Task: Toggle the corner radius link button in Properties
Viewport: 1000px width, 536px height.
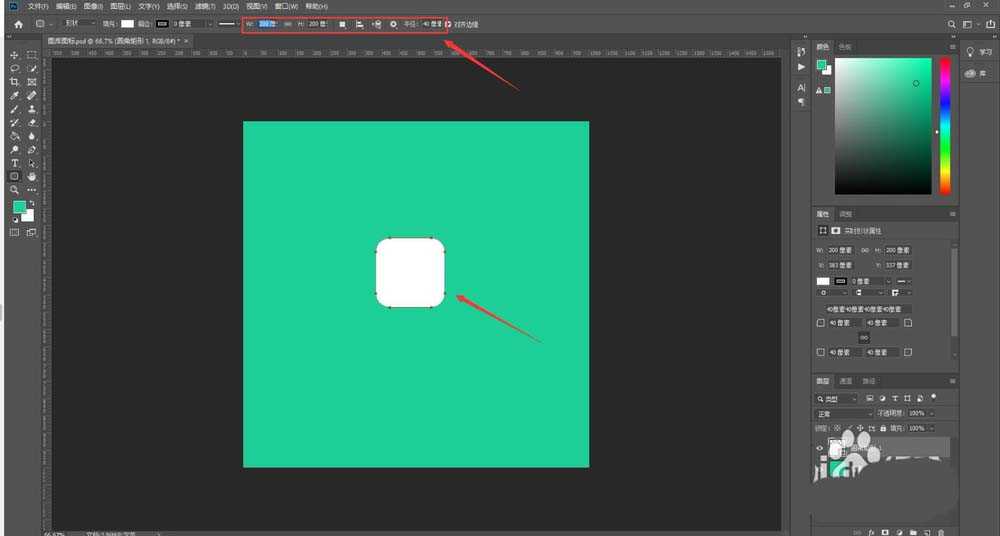Action: coord(864,338)
